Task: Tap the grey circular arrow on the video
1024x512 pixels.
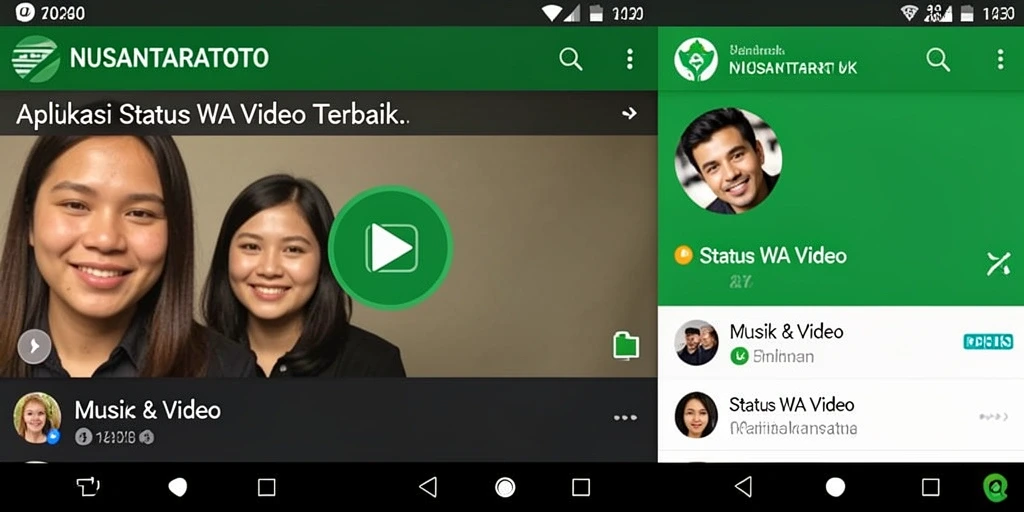Action: [x=34, y=347]
